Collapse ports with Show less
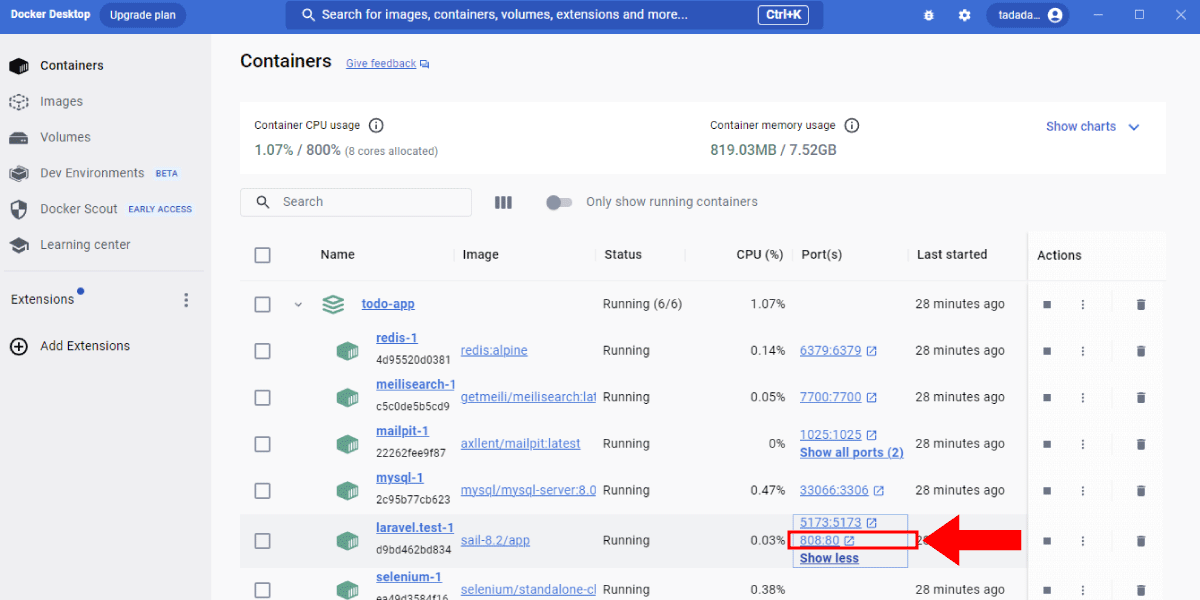Viewport: 1200px width, 600px height. (829, 559)
